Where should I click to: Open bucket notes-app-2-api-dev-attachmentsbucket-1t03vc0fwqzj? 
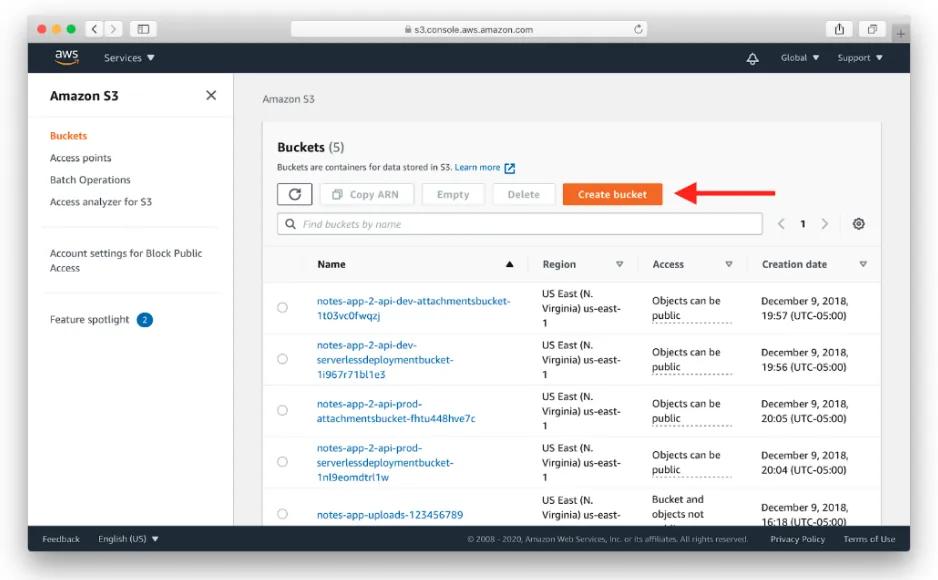coord(413,308)
